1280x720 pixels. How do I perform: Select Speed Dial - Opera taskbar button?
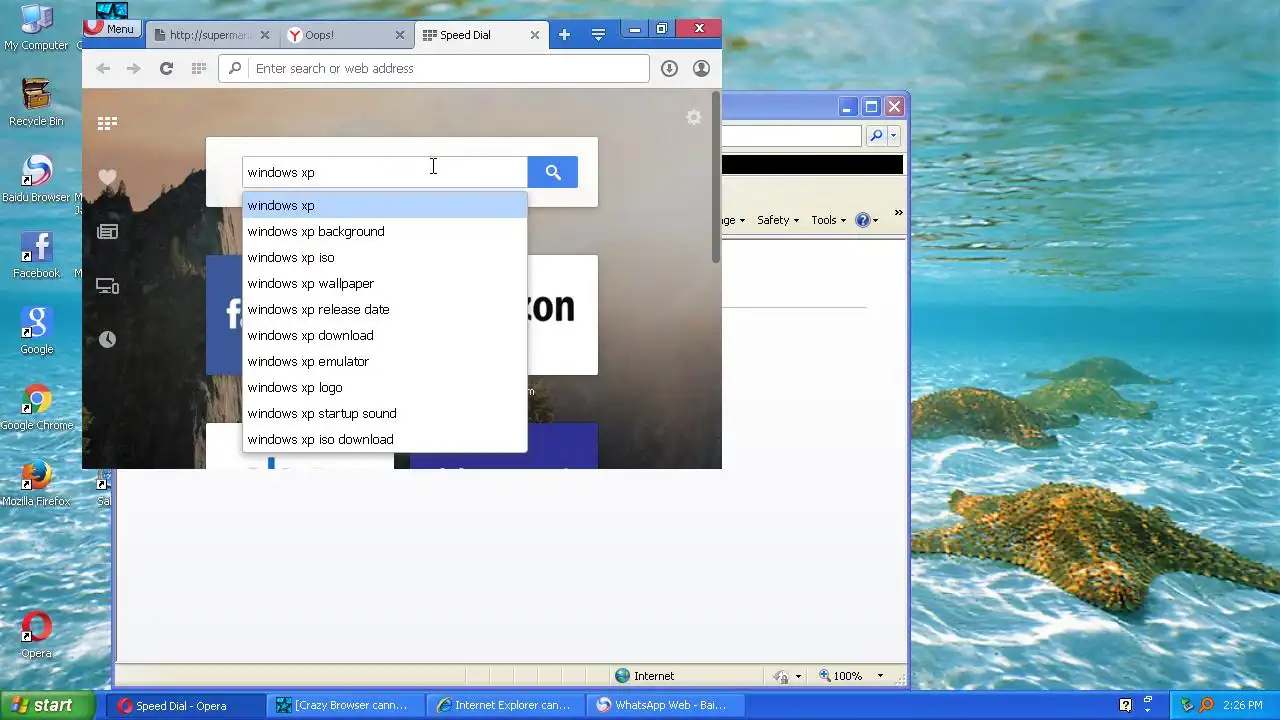184,705
